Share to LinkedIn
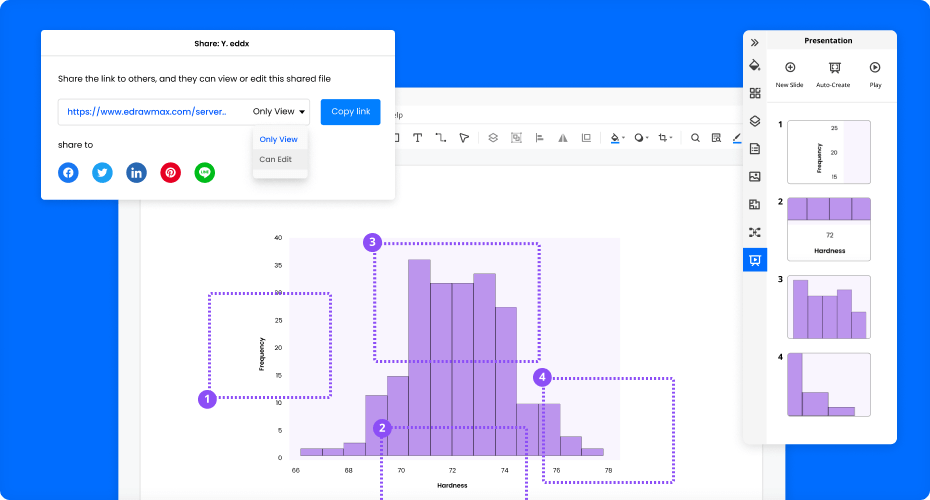The height and width of the screenshot is (500, 930). (136, 173)
